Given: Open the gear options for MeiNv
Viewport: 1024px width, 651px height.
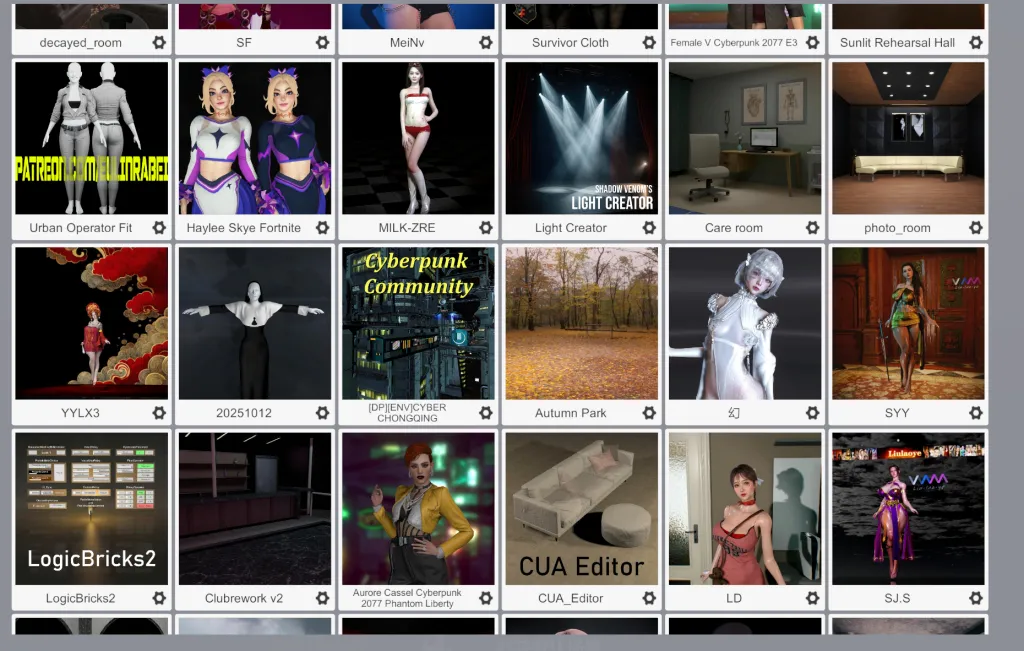Looking at the screenshot, I should 486,42.
